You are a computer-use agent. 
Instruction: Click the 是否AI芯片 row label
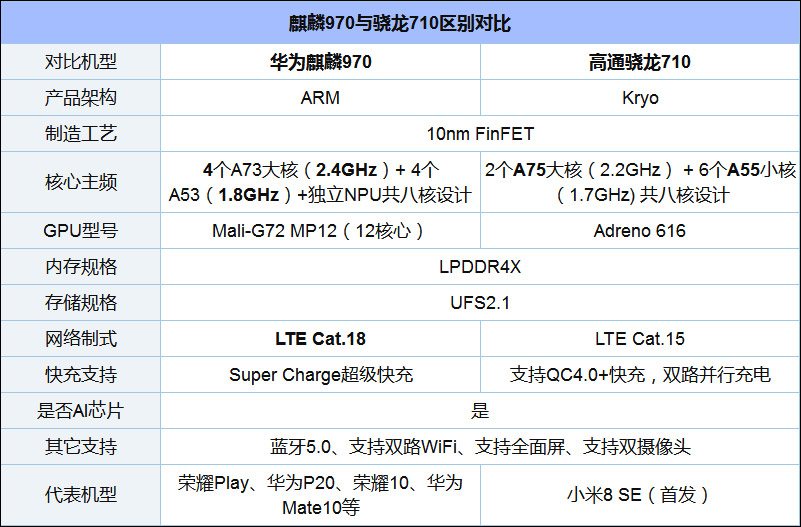81,411
